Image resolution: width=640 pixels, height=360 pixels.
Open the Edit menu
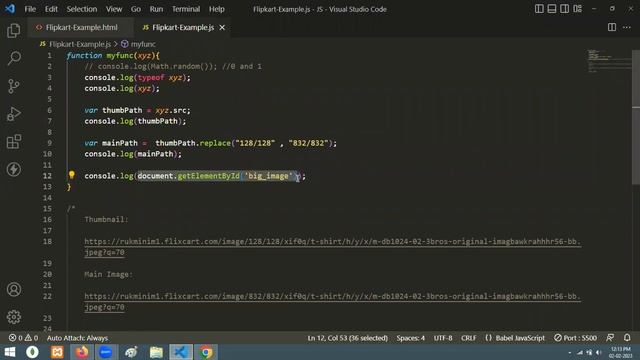(51, 9)
